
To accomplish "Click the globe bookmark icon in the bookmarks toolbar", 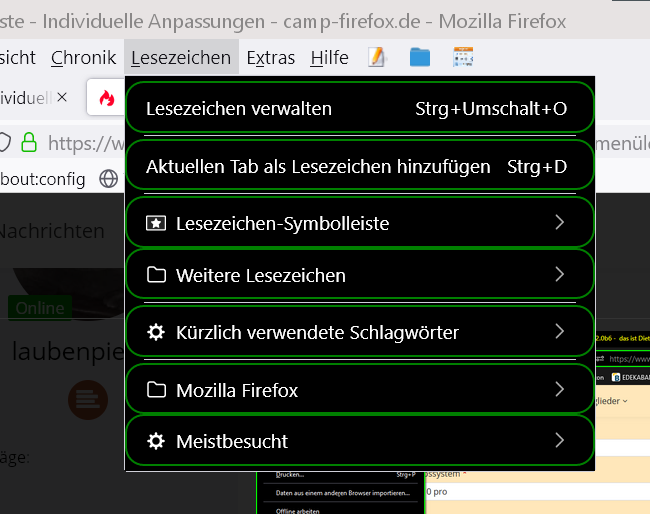I will (109, 179).
